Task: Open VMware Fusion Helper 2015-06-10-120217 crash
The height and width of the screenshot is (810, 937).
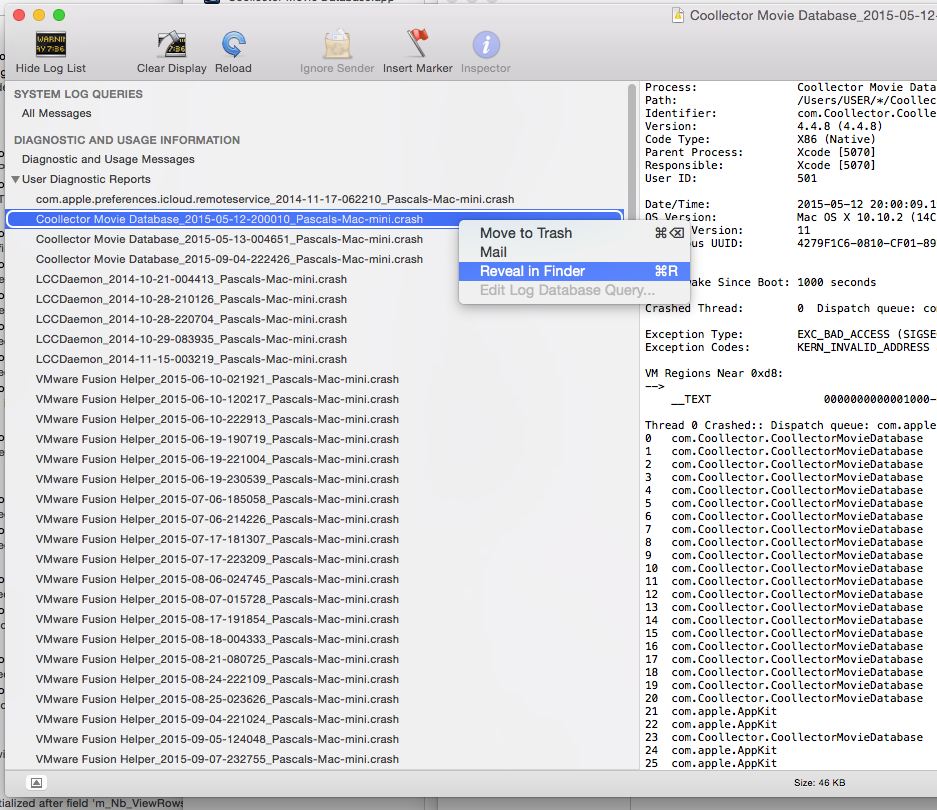Action: [x=218, y=399]
